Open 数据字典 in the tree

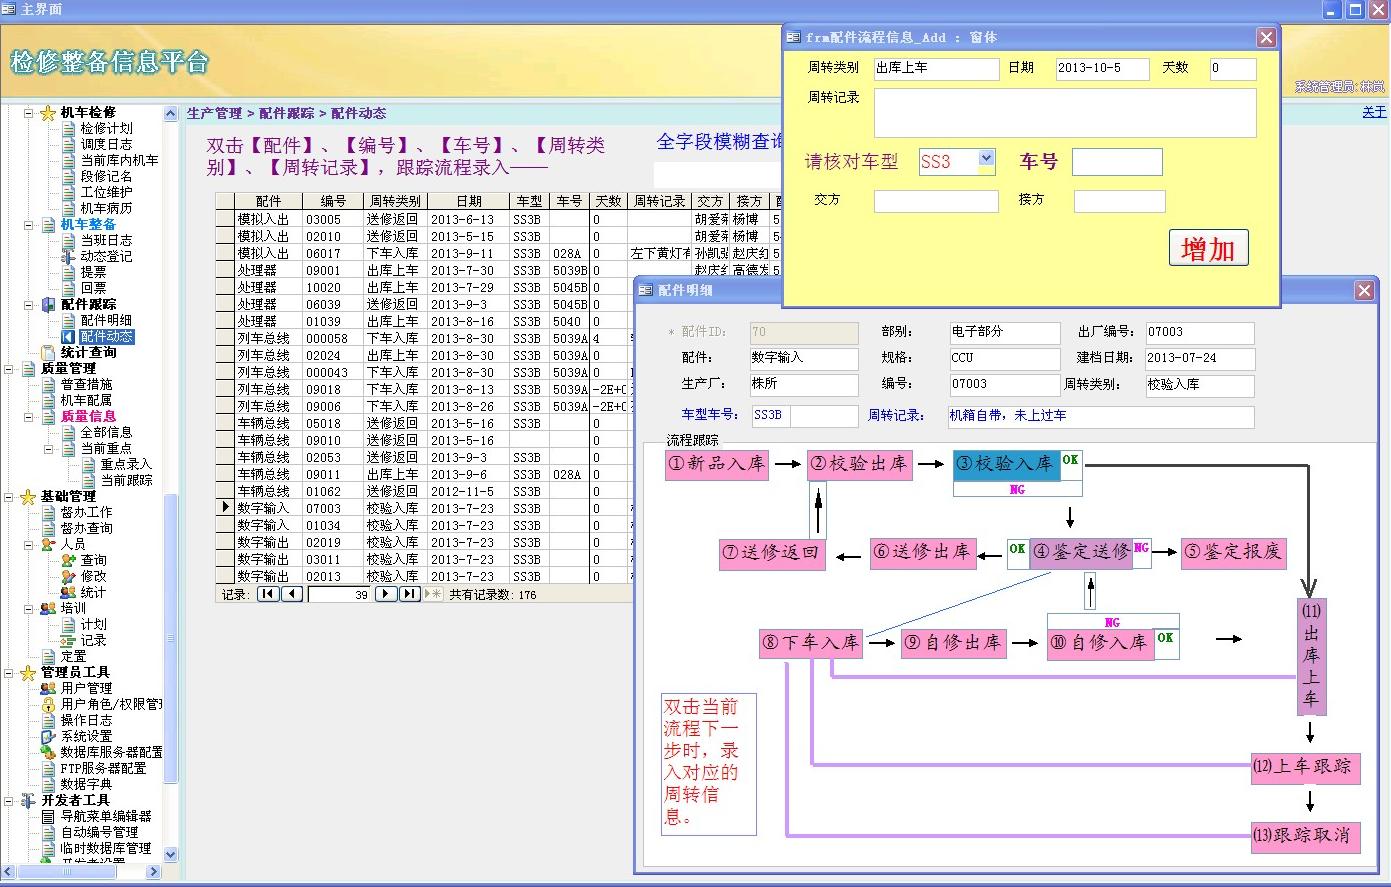86,784
